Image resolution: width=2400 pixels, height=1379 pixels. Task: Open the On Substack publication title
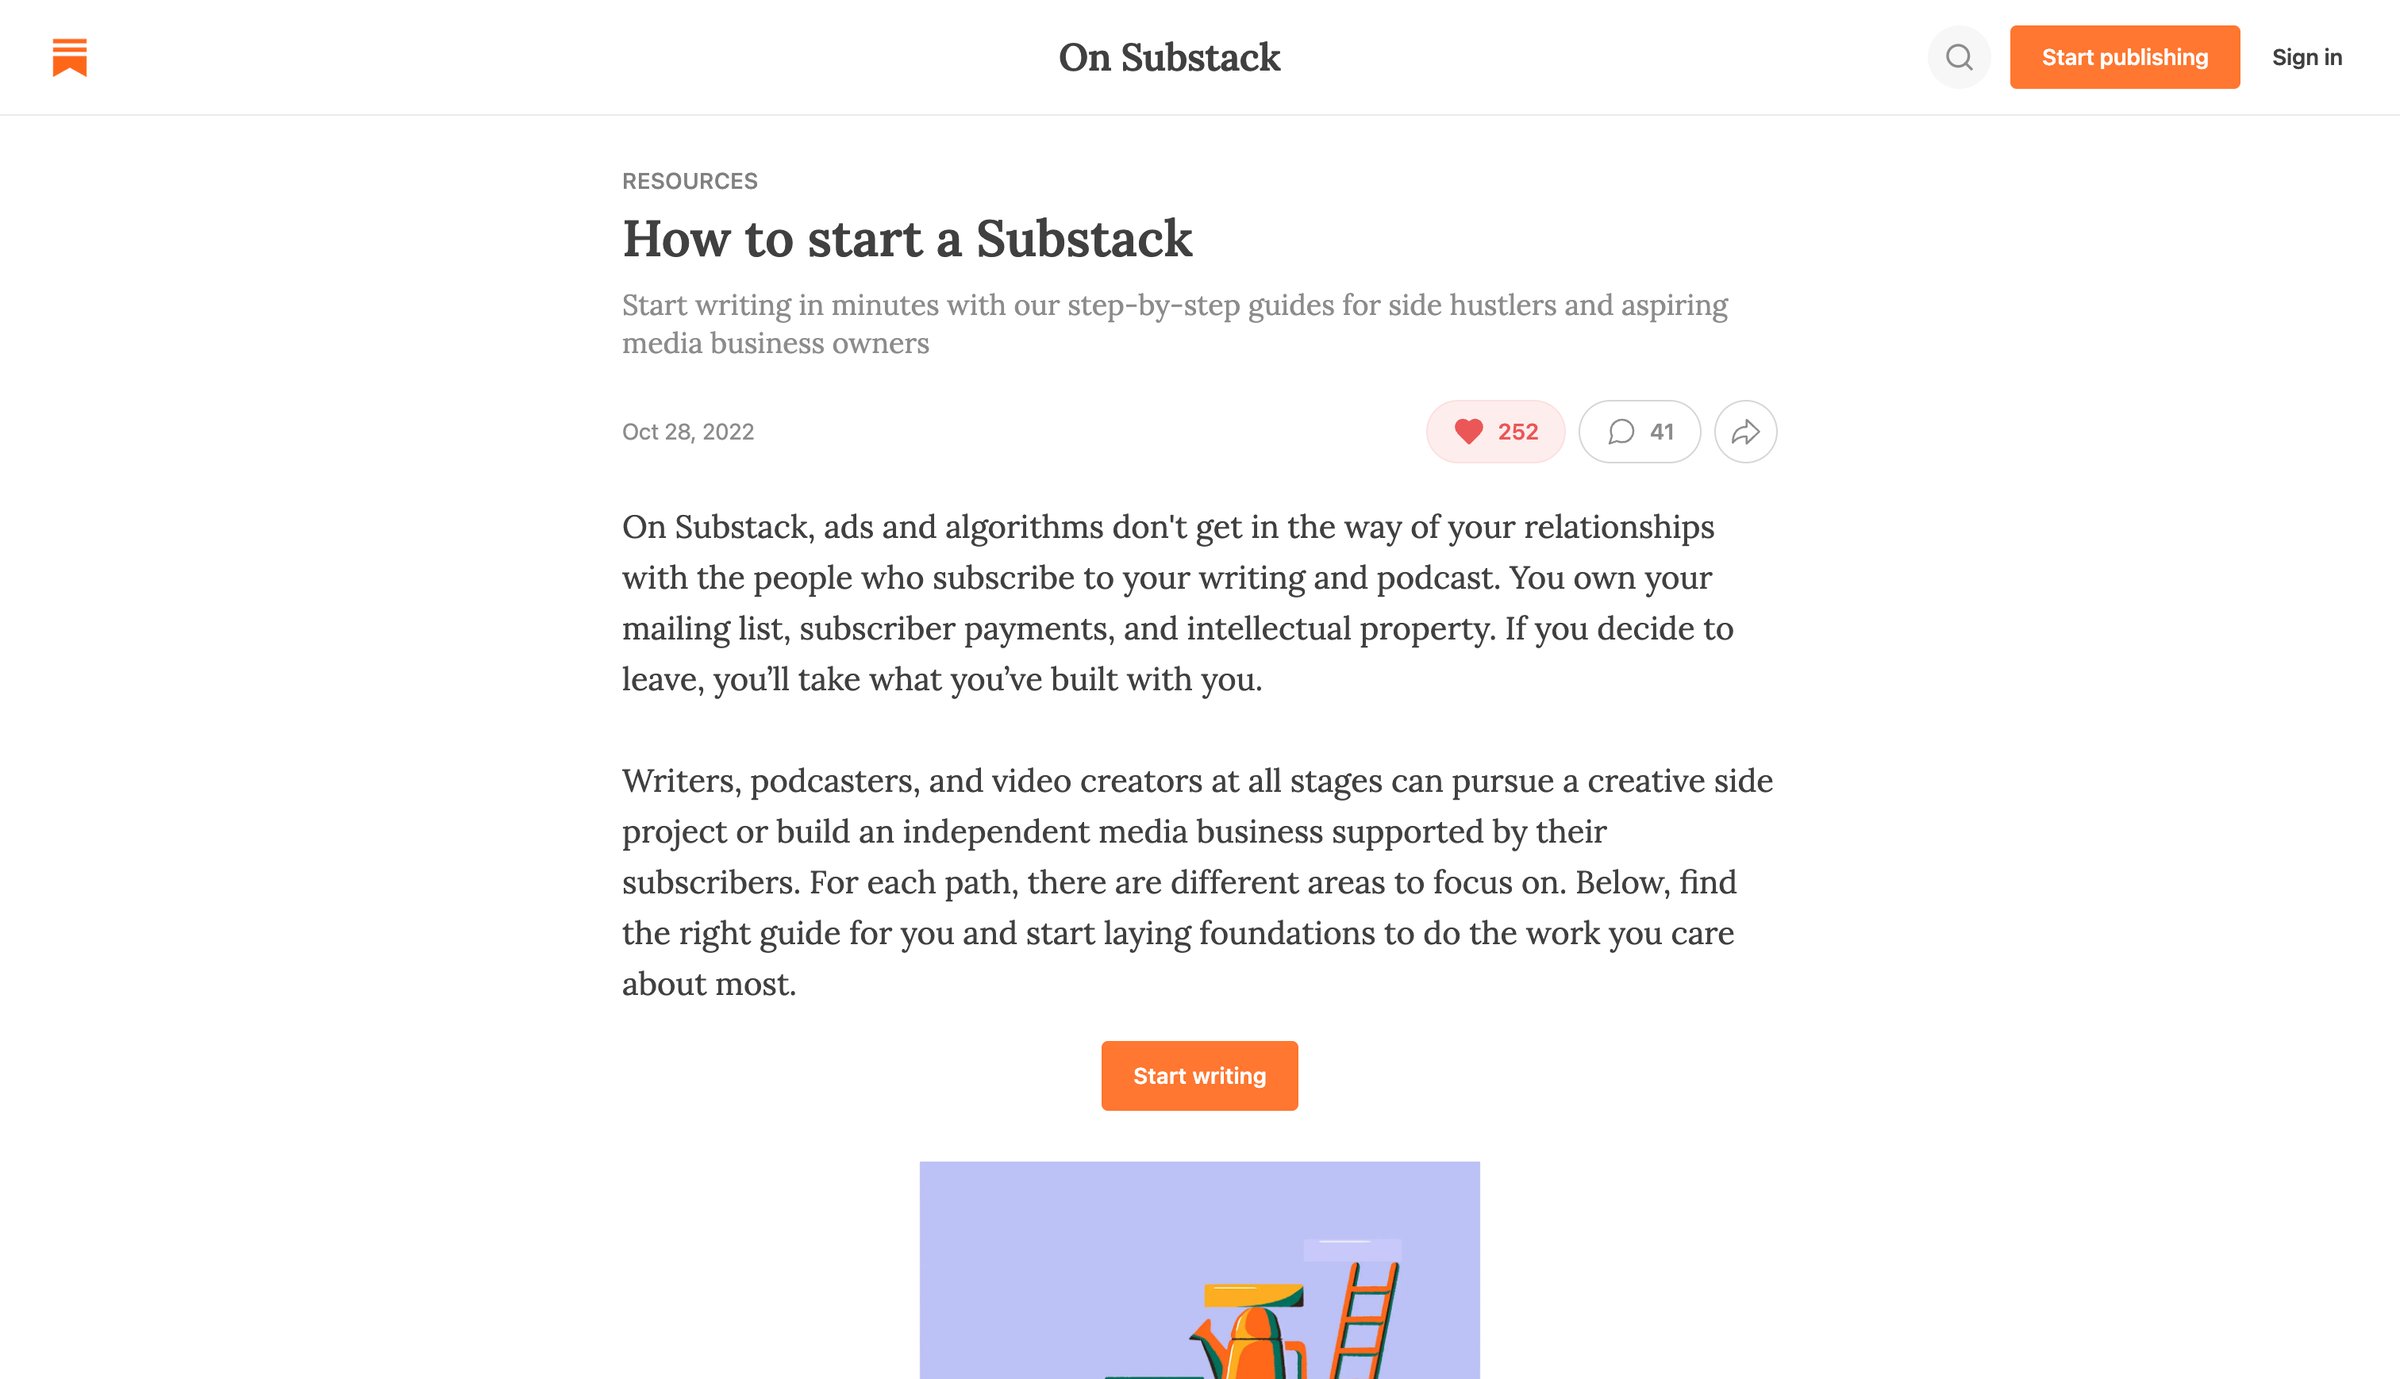[1169, 57]
